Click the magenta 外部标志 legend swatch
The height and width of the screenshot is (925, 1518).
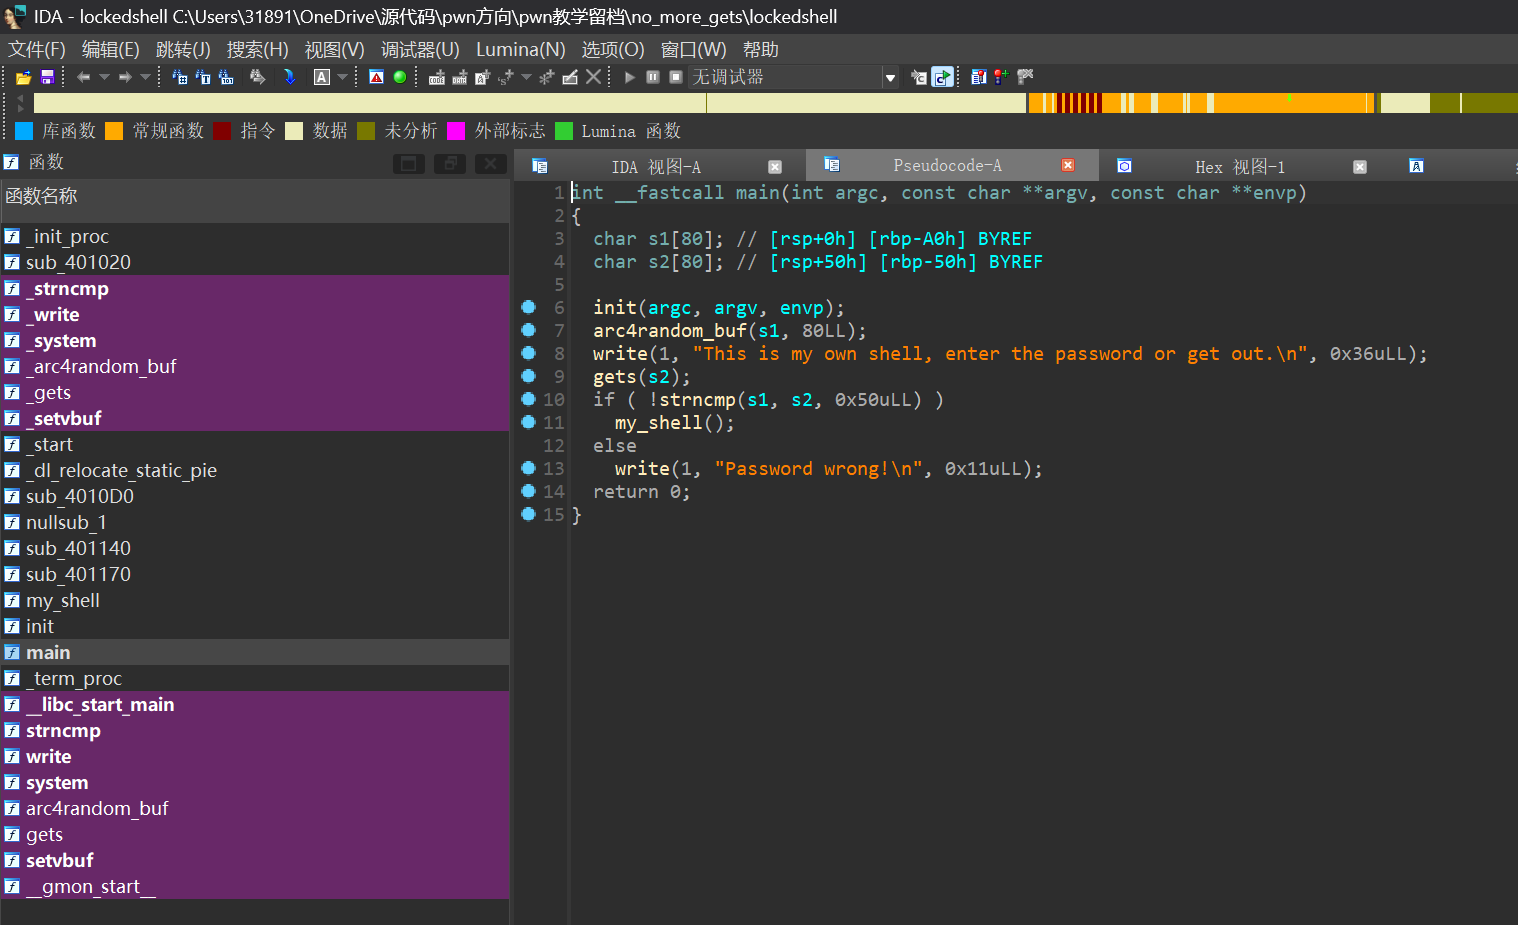[x=456, y=131]
